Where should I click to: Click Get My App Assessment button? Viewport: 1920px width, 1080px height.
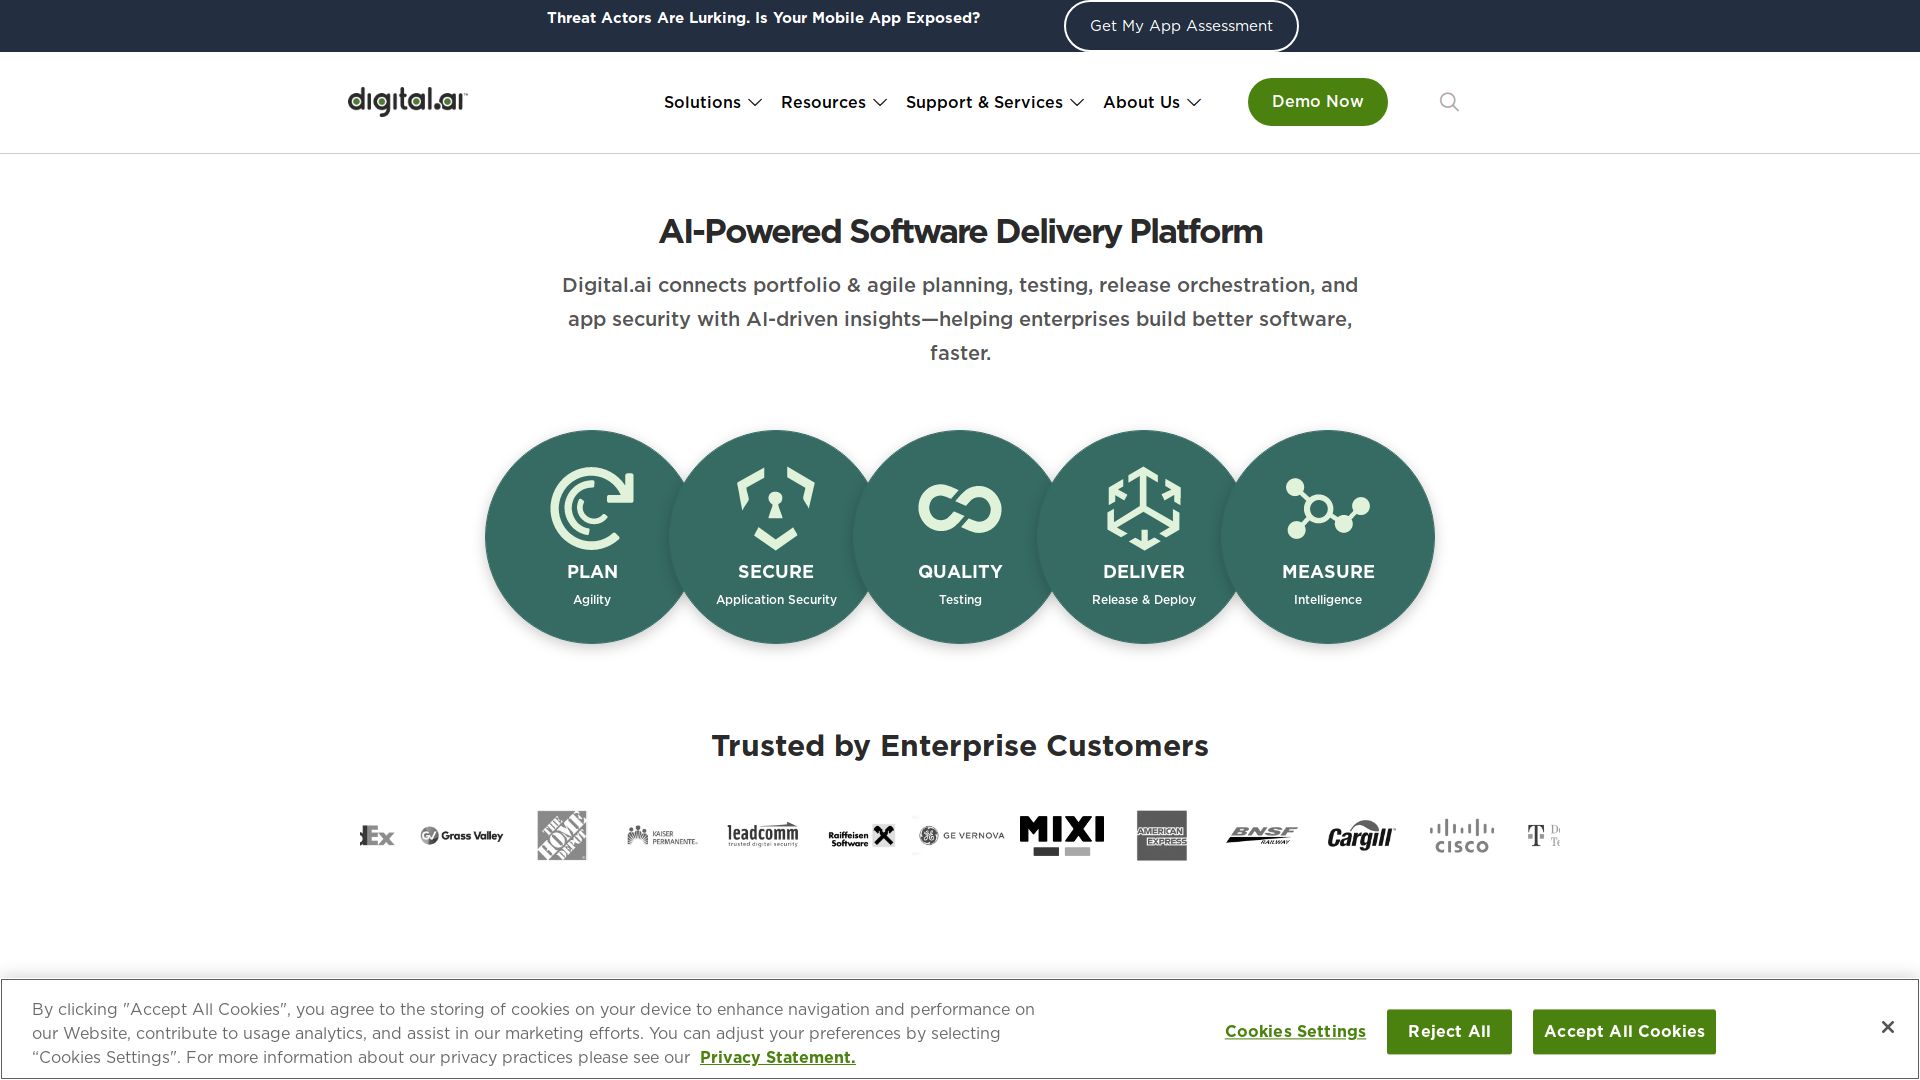(x=1181, y=26)
